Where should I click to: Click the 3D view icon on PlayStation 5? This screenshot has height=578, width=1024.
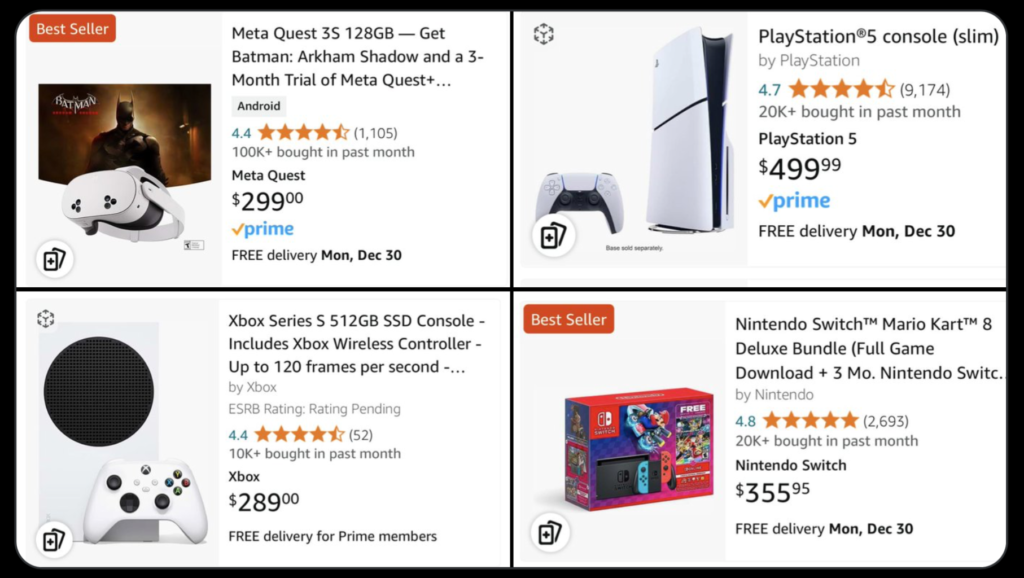pyautogui.click(x=543, y=35)
